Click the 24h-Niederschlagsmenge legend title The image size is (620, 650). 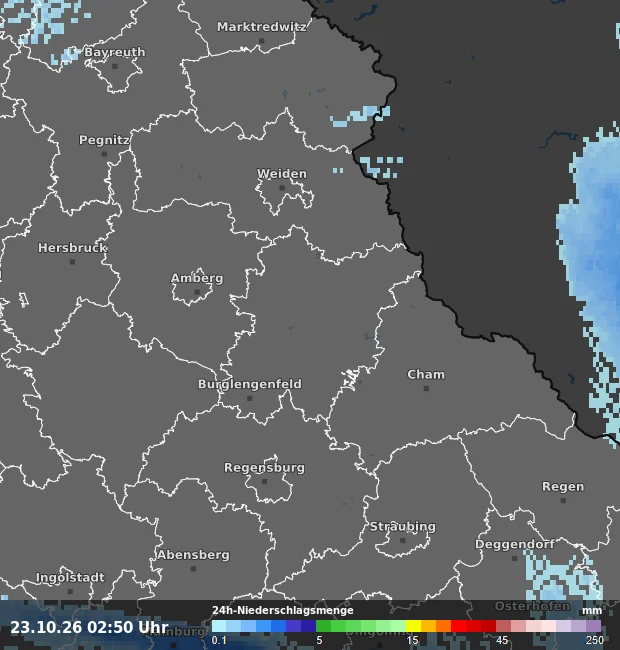[283, 610]
